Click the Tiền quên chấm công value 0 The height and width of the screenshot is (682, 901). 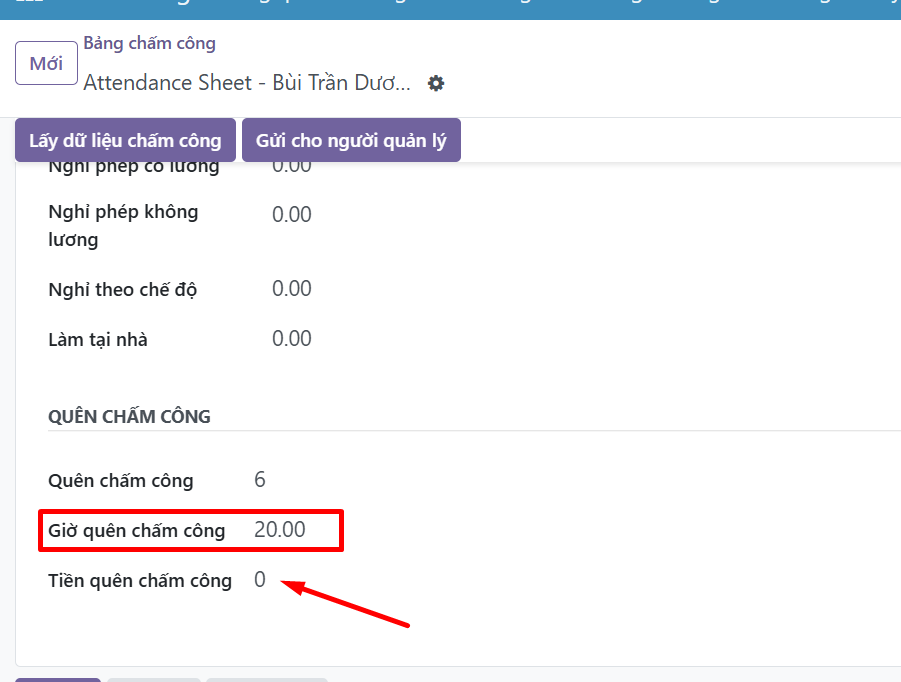(x=260, y=580)
